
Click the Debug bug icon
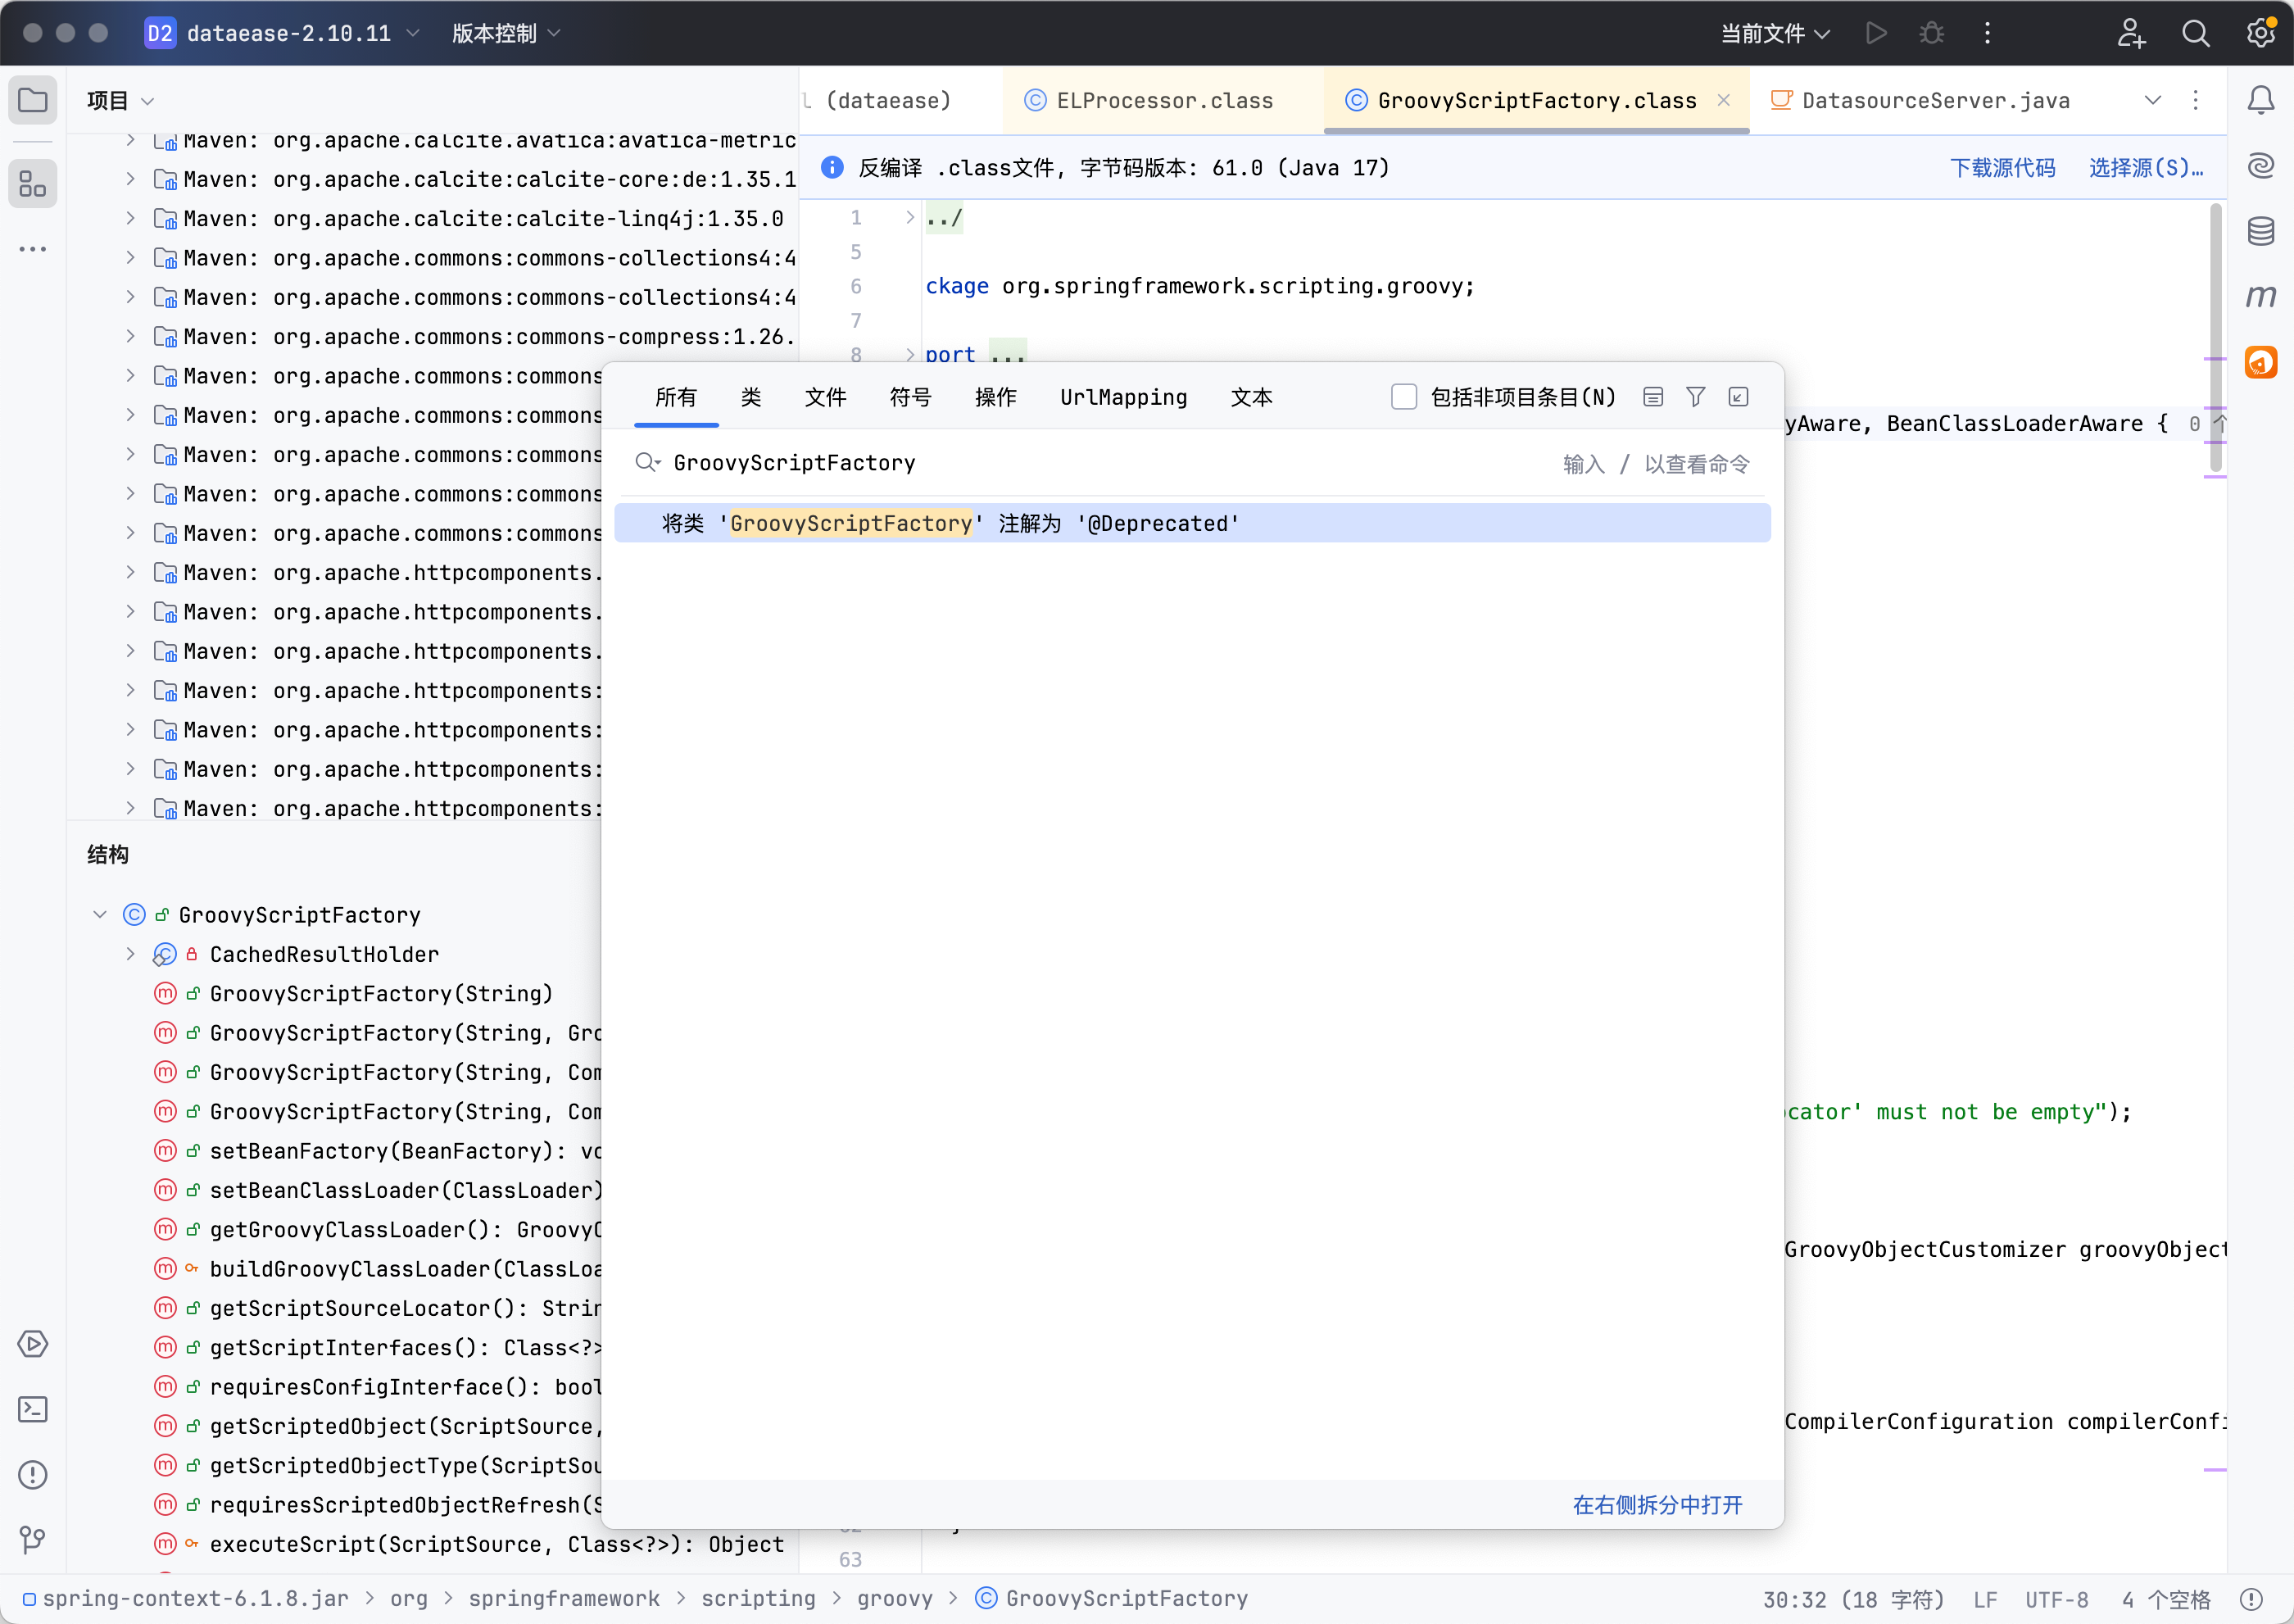pos(1932,33)
